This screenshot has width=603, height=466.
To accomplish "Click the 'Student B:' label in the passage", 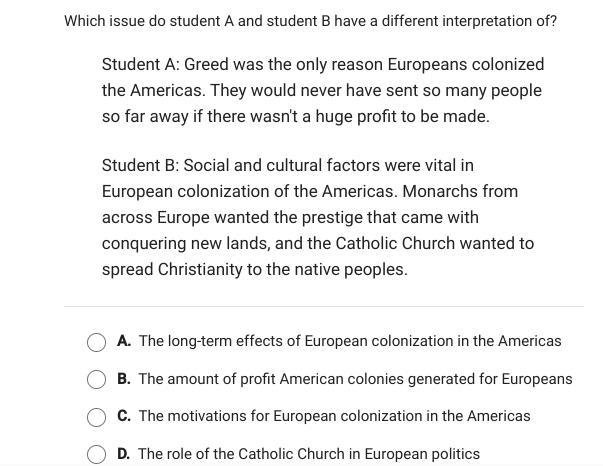I will tap(141, 165).
